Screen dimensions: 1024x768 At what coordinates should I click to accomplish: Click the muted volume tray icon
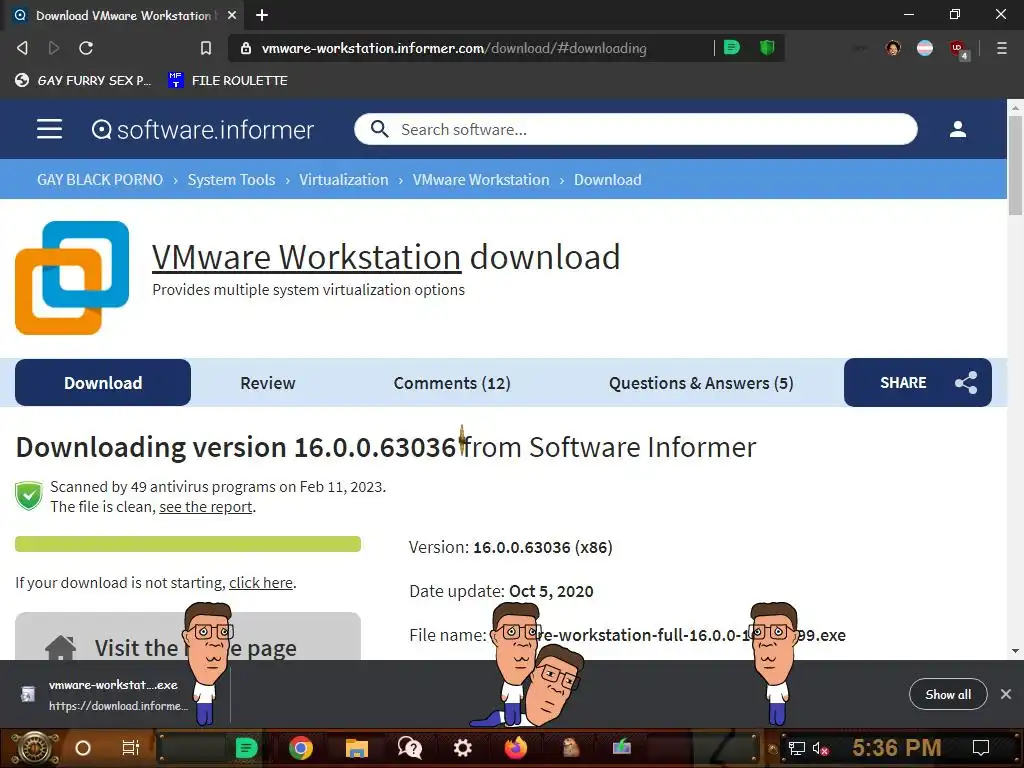(x=820, y=749)
